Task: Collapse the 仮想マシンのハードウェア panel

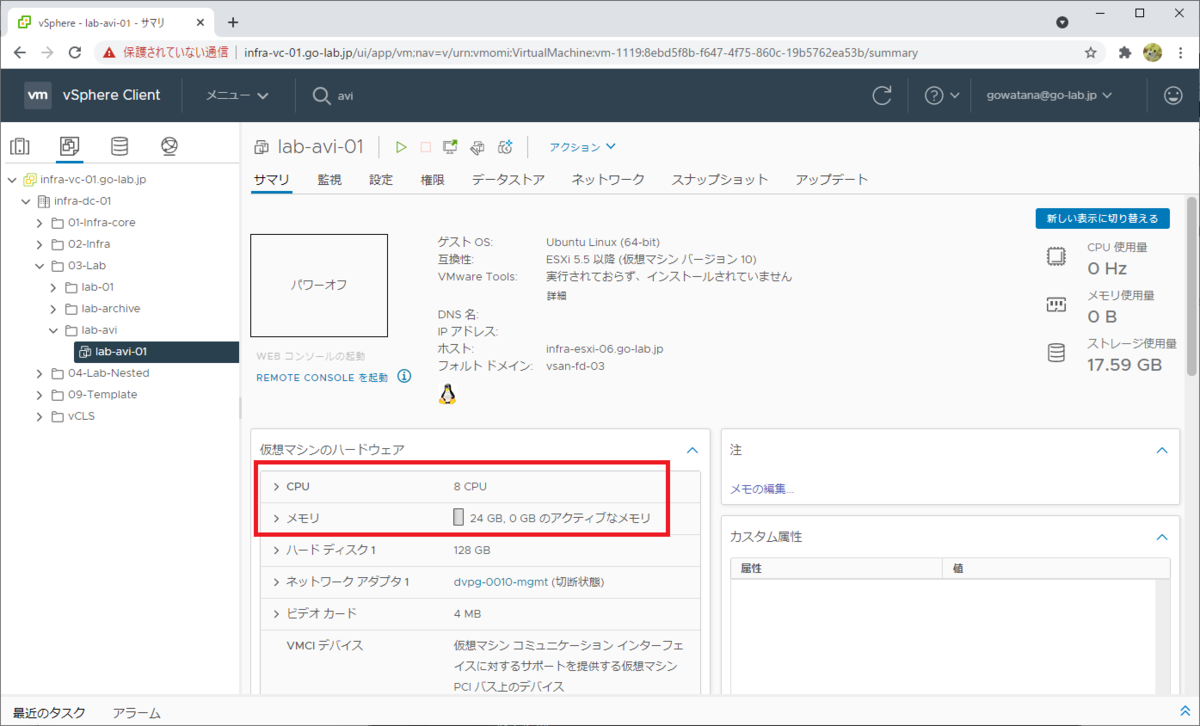Action: (x=692, y=451)
